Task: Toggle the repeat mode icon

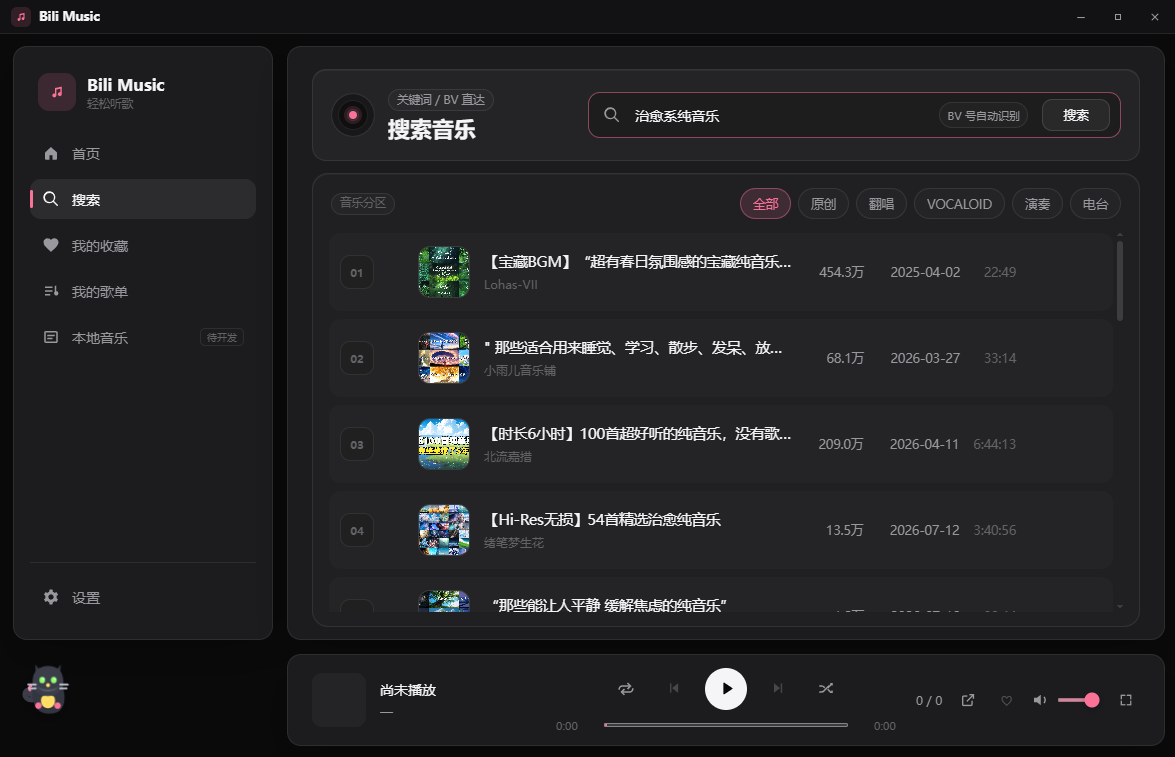Action: [626, 688]
